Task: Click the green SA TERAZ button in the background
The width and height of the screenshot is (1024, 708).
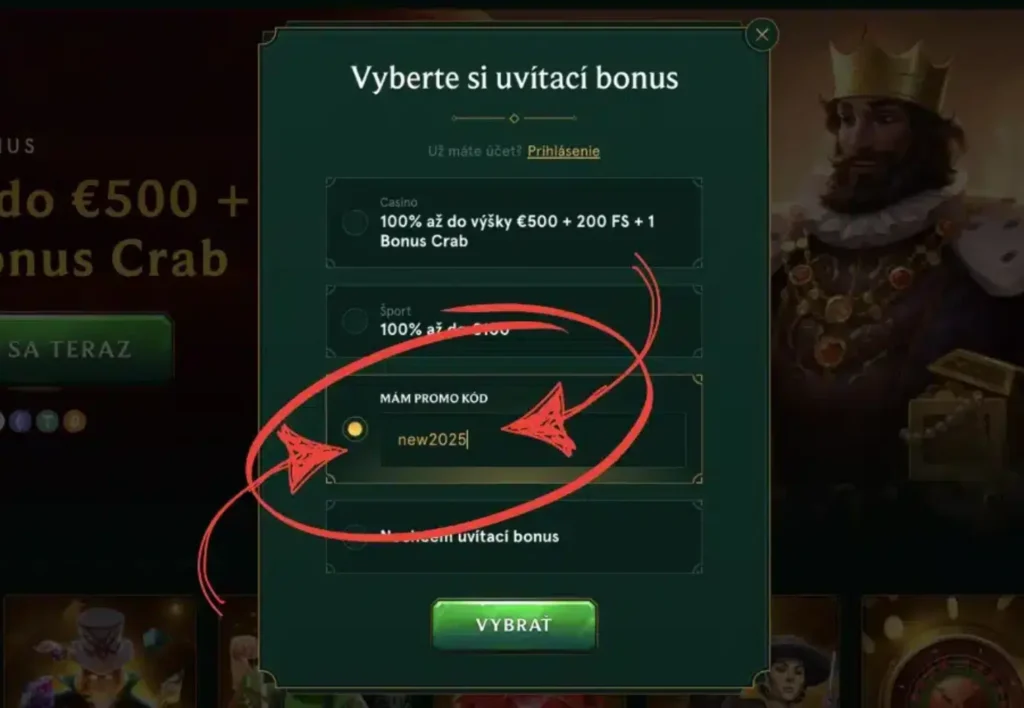Action: (85, 349)
